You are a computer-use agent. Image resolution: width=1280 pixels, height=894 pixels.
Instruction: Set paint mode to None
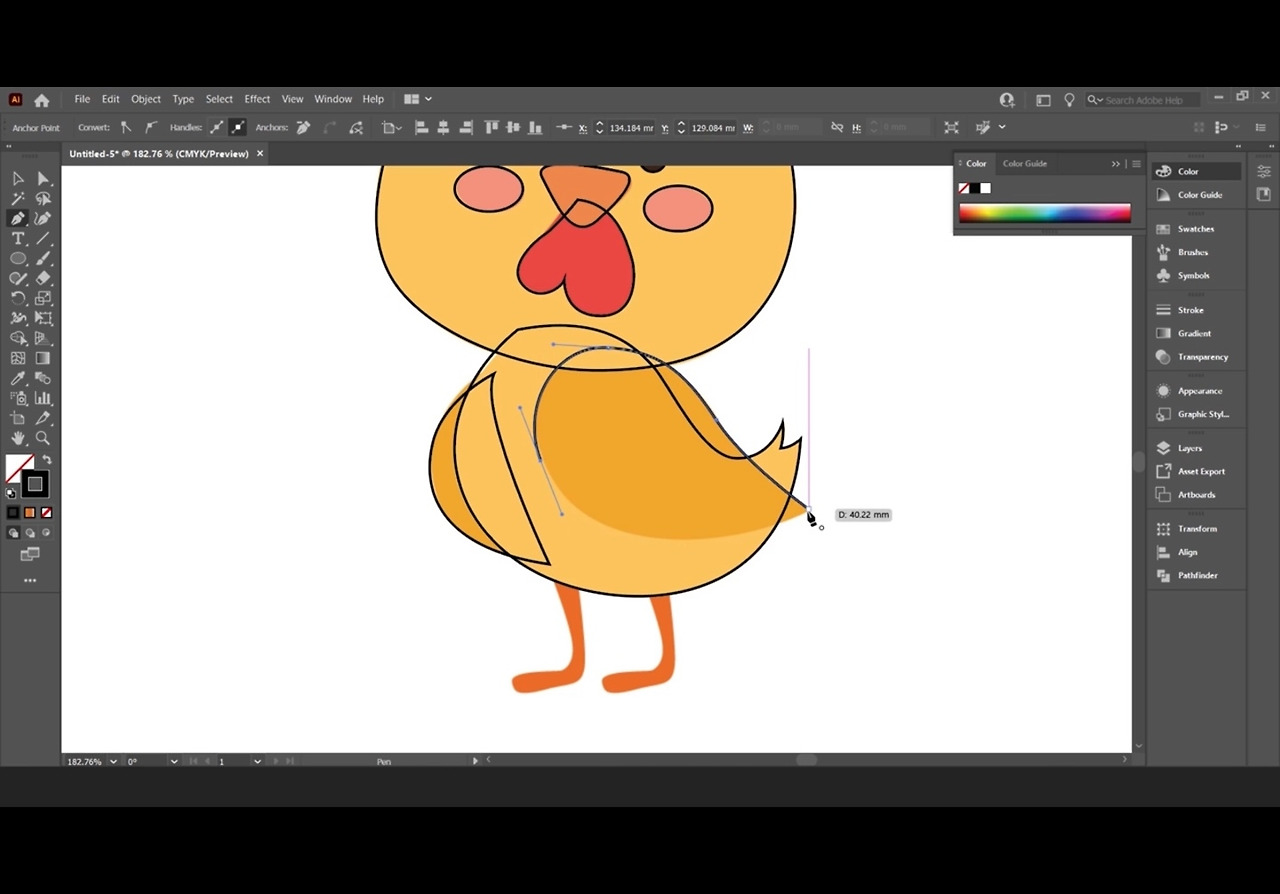click(46, 513)
